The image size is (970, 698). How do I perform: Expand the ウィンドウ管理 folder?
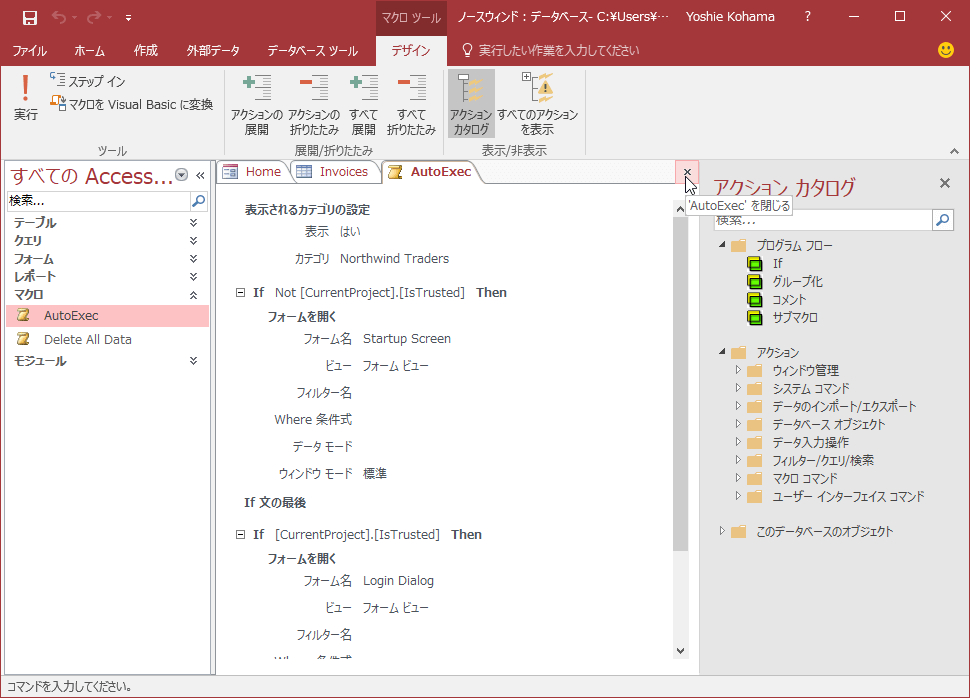pos(738,370)
